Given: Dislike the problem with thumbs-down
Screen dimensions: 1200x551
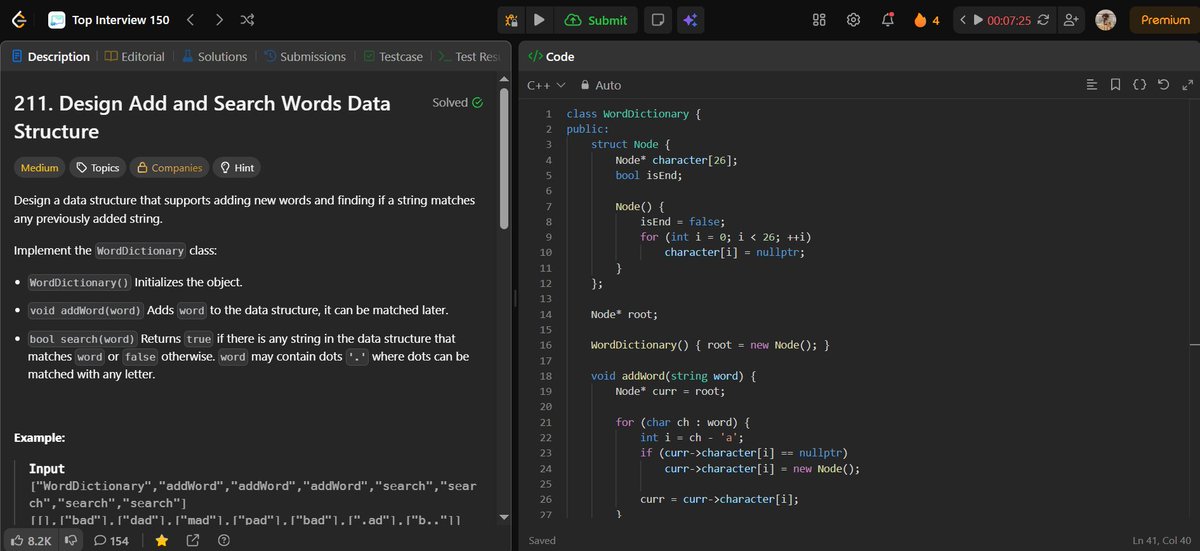Looking at the screenshot, I should click(x=70, y=541).
